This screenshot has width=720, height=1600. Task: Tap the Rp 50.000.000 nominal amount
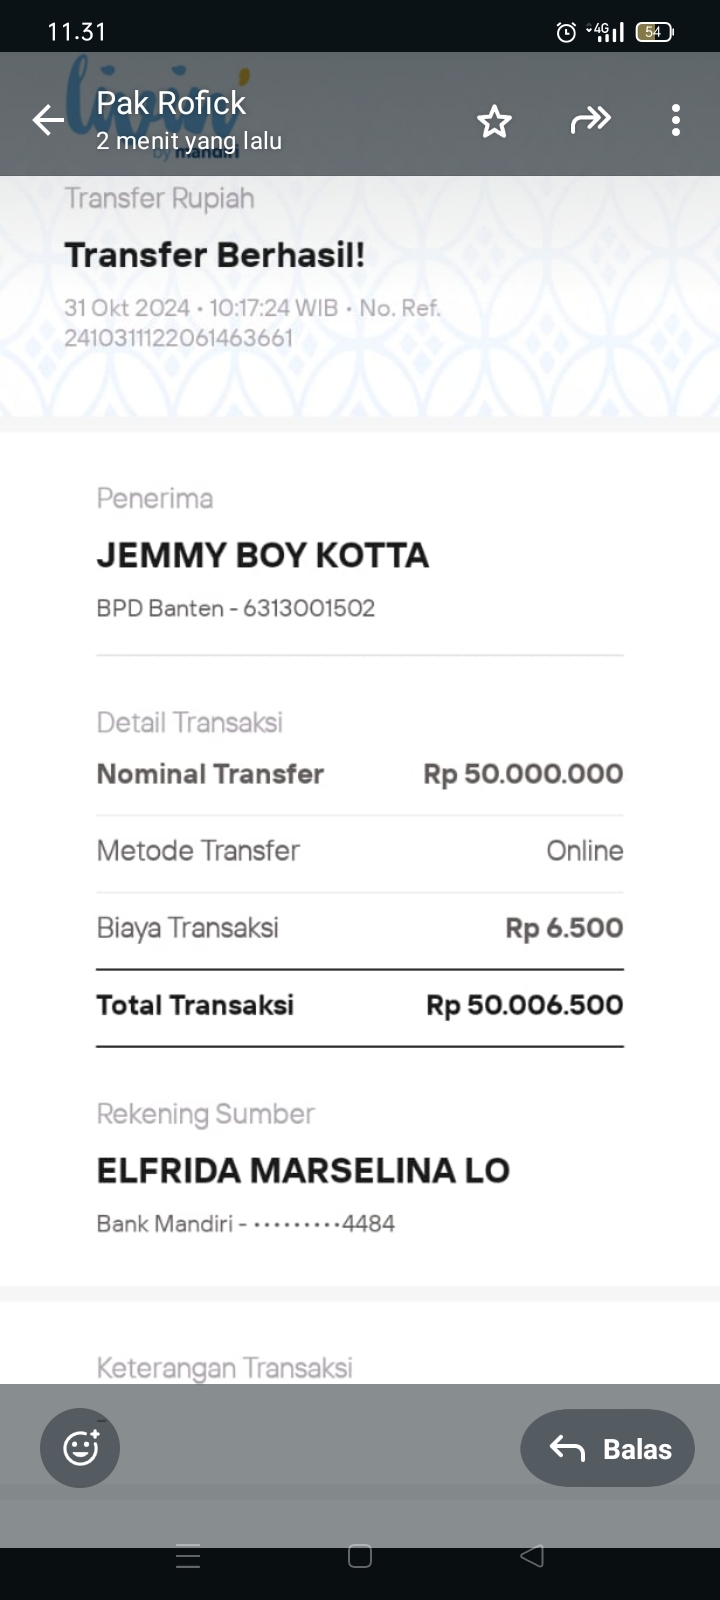pos(523,774)
